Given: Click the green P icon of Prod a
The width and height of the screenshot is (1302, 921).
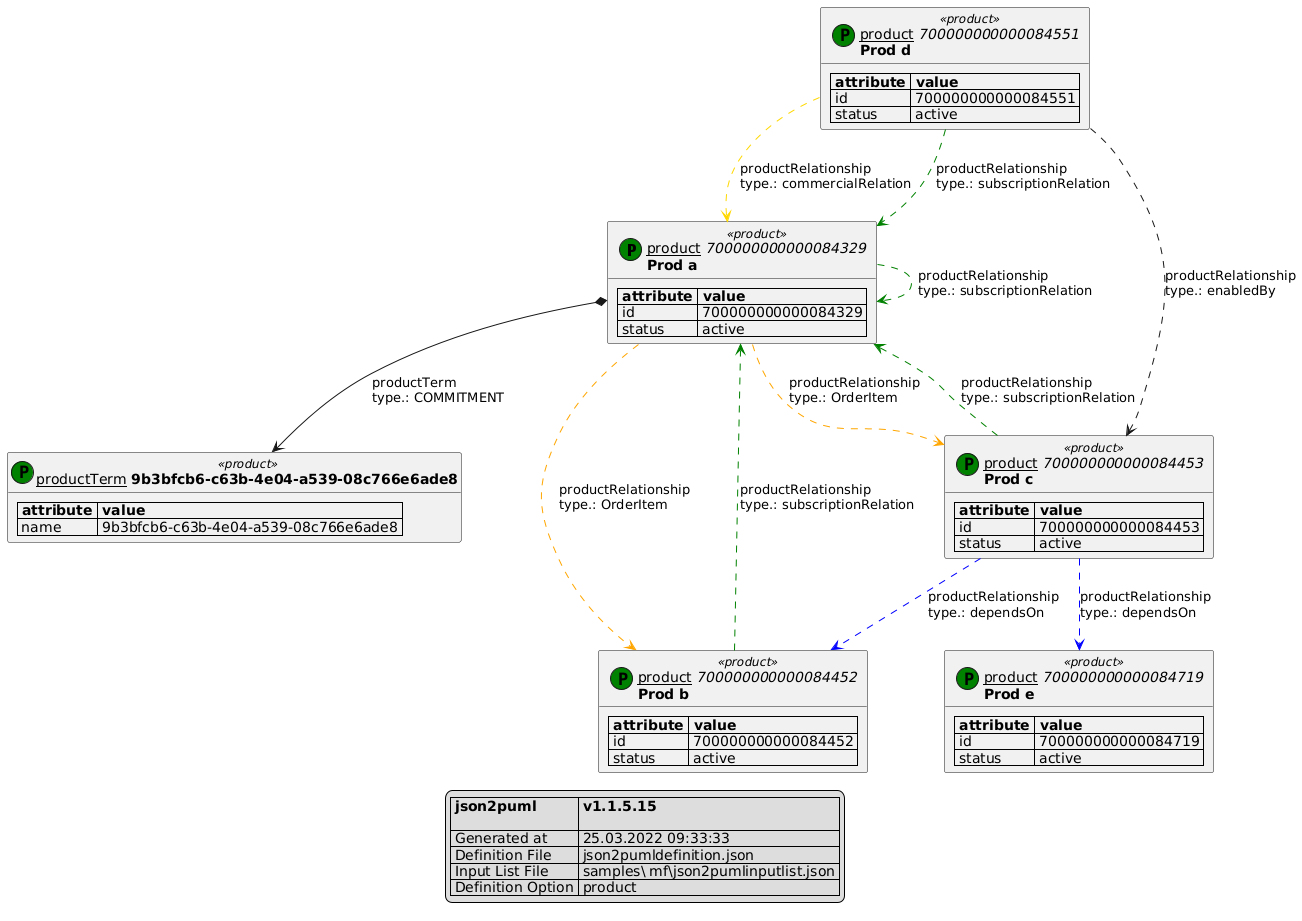Looking at the screenshot, I should (632, 249).
